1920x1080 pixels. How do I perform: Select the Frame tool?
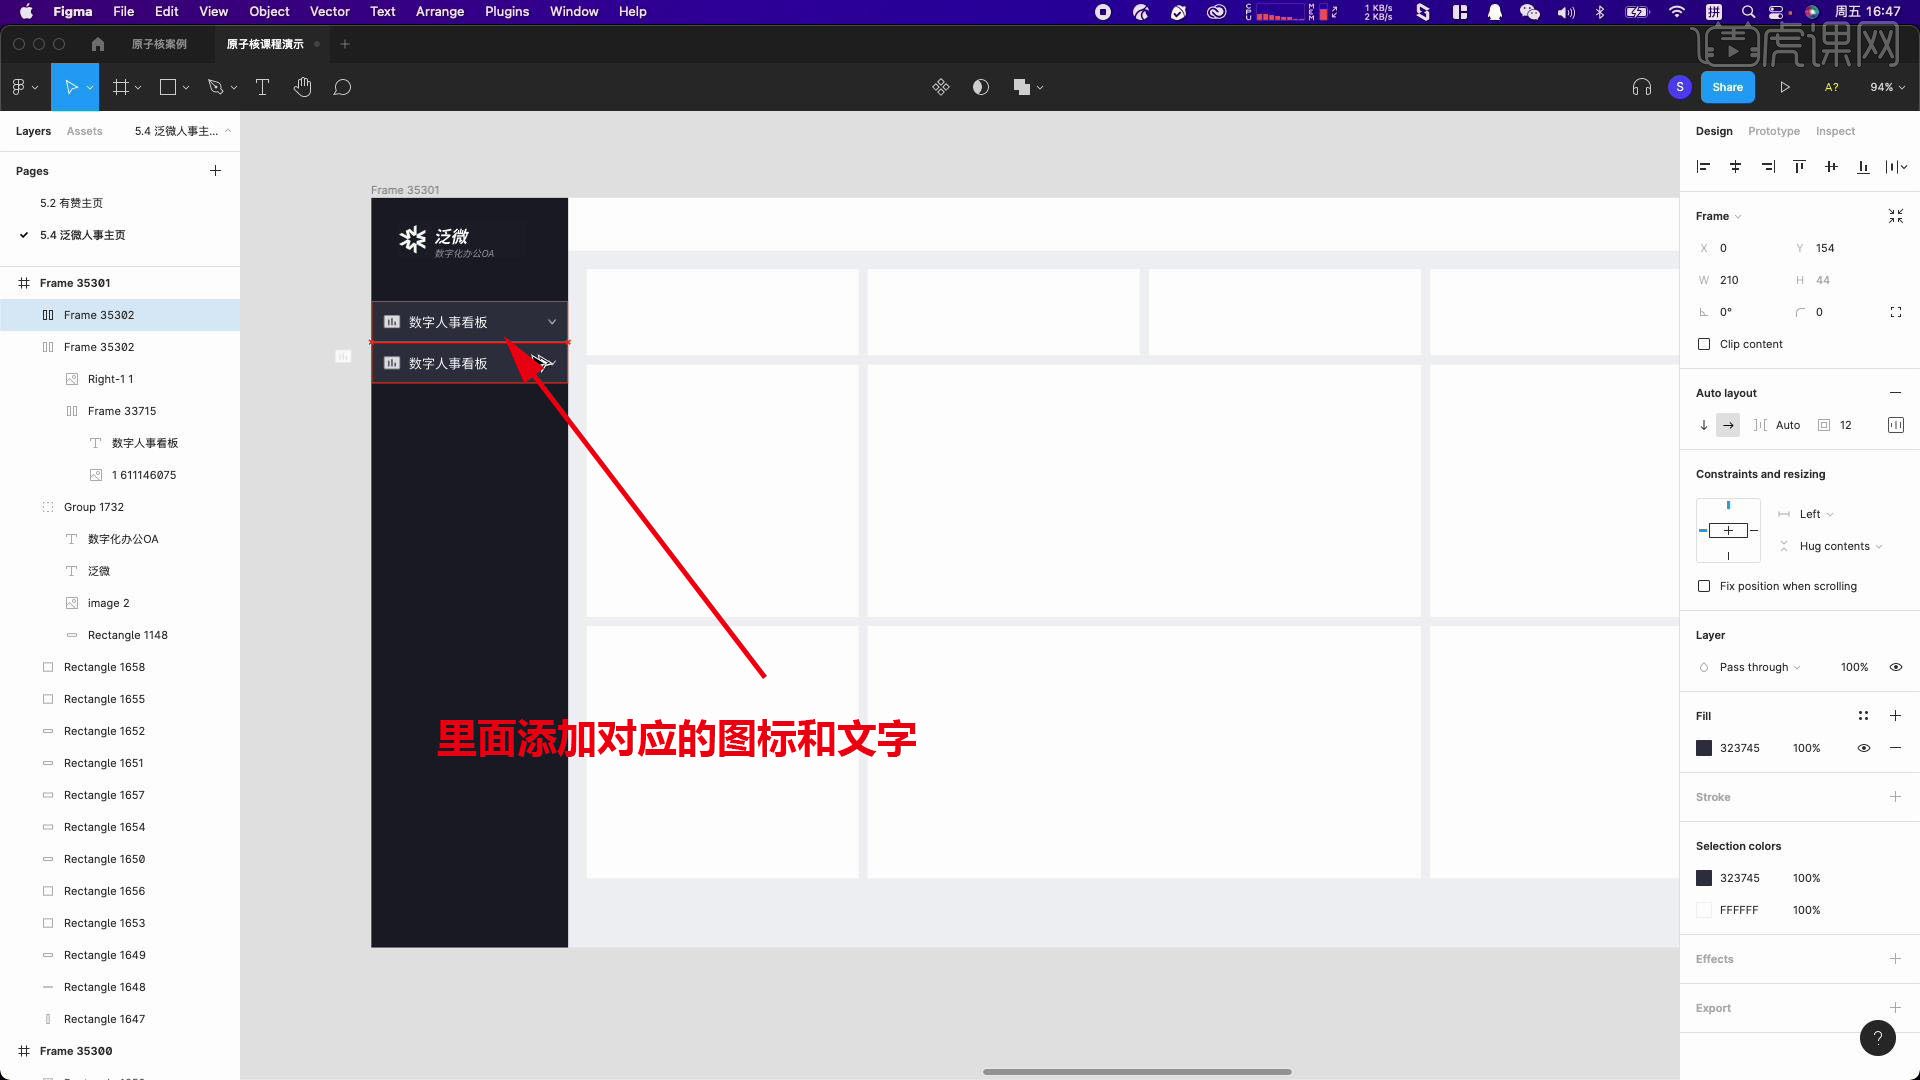(121, 87)
